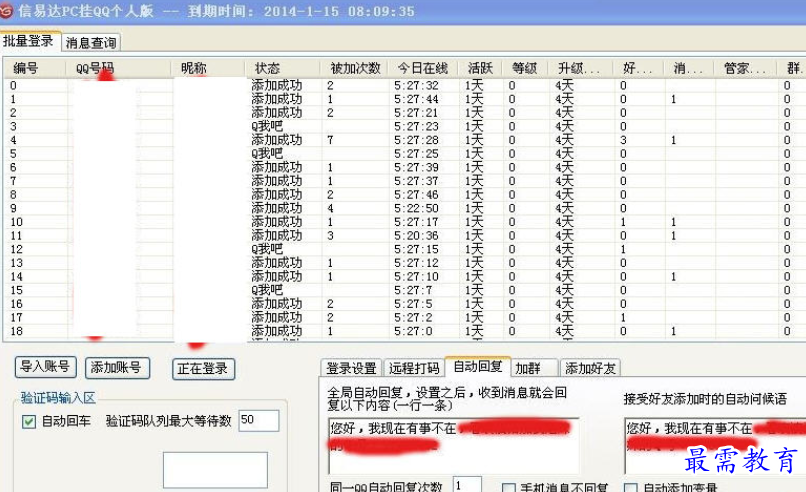Image resolution: width=806 pixels, height=492 pixels.
Task: Toggle the 自动添加变量 checkbox
Action: click(x=631, y=487)
